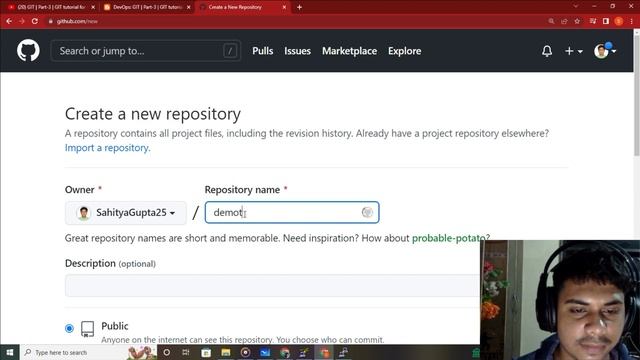
Task: Reload the github.com/new page
Action: click(35, 21)
